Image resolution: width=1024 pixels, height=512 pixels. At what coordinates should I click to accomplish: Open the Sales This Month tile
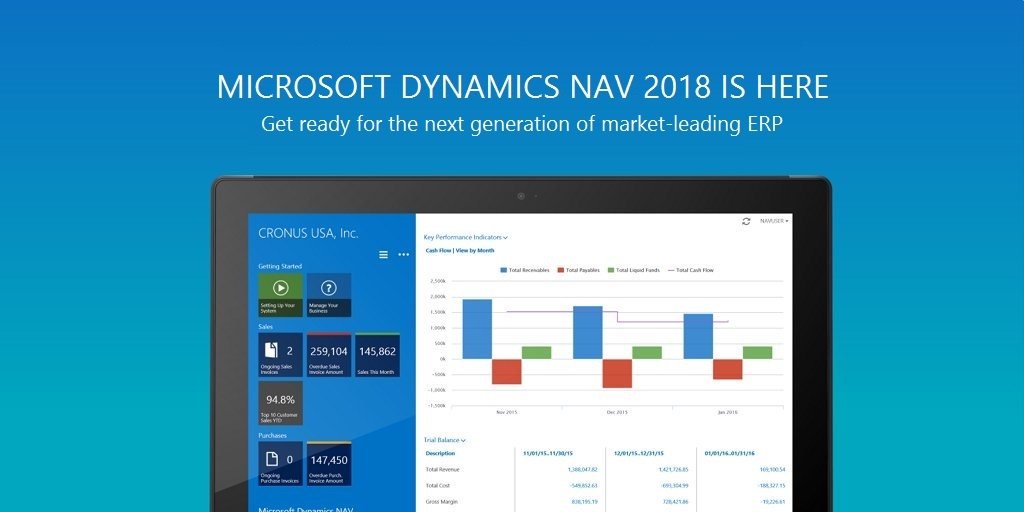click(377, 355)
